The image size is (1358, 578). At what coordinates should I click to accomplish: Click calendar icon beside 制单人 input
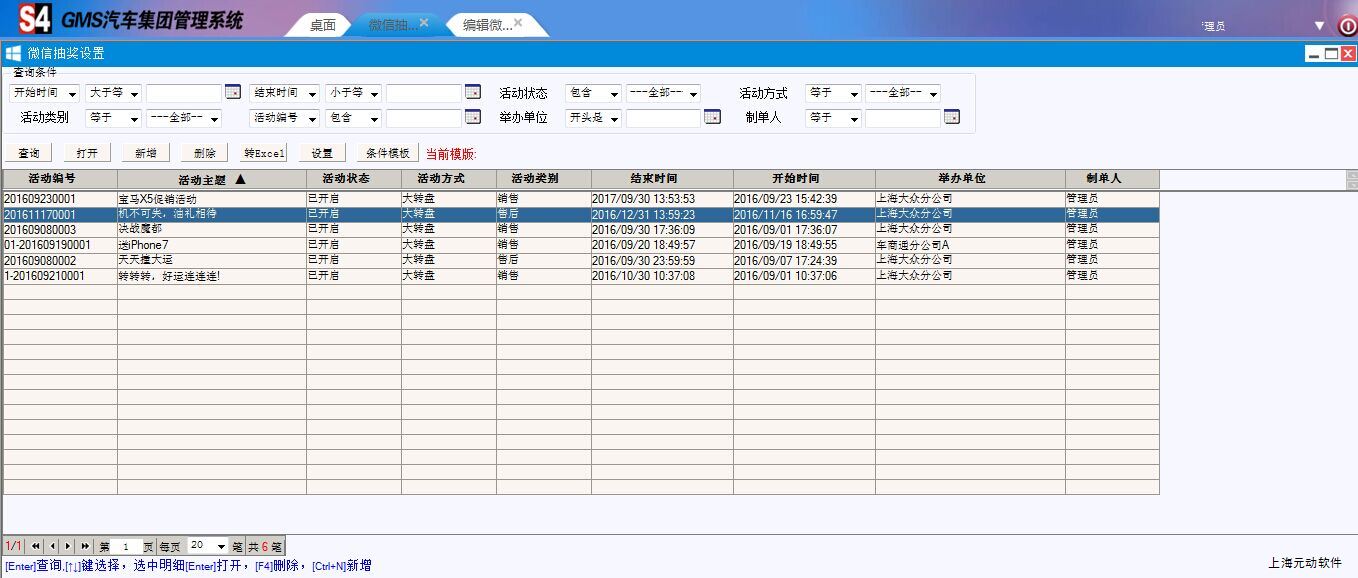(952, 118)
